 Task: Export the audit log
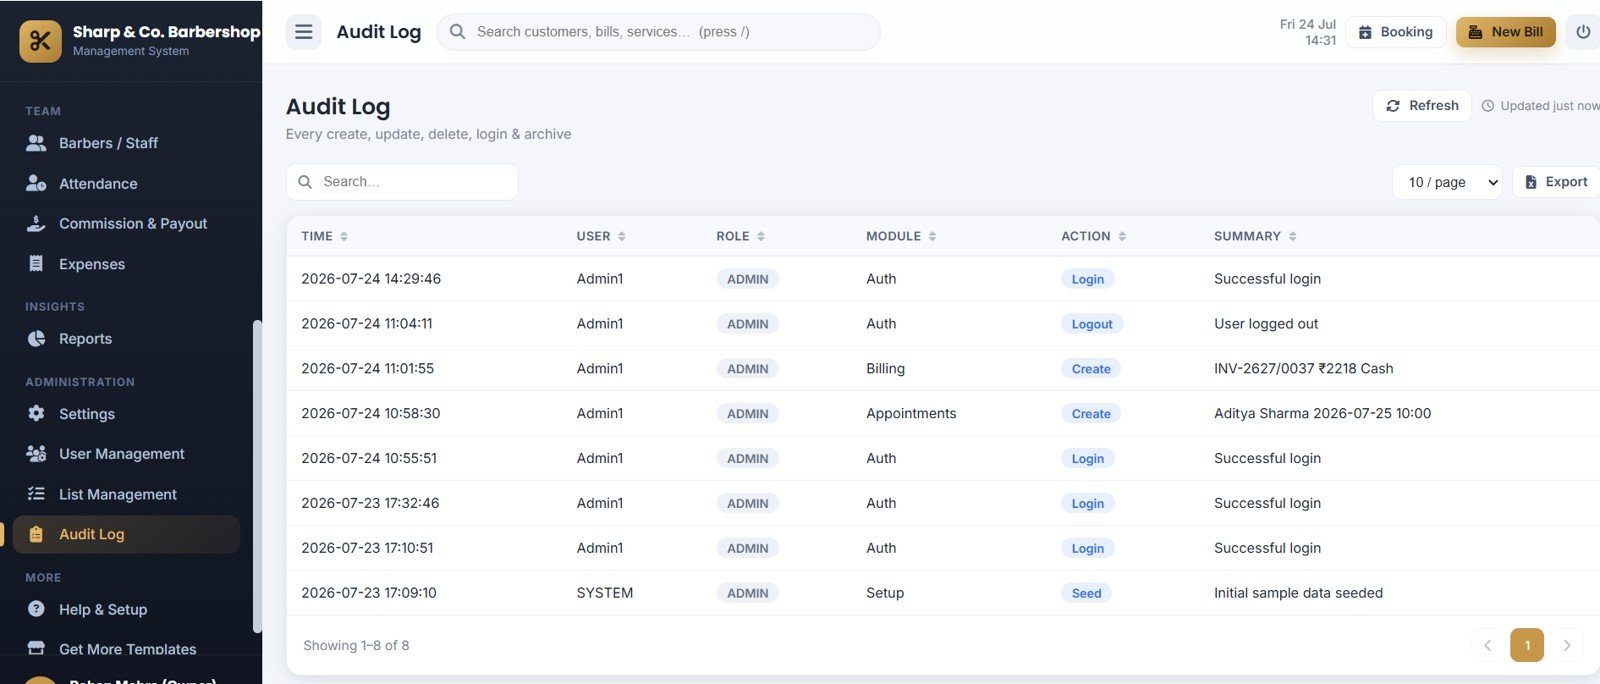pyautogui.click(x=1556, y=182)
